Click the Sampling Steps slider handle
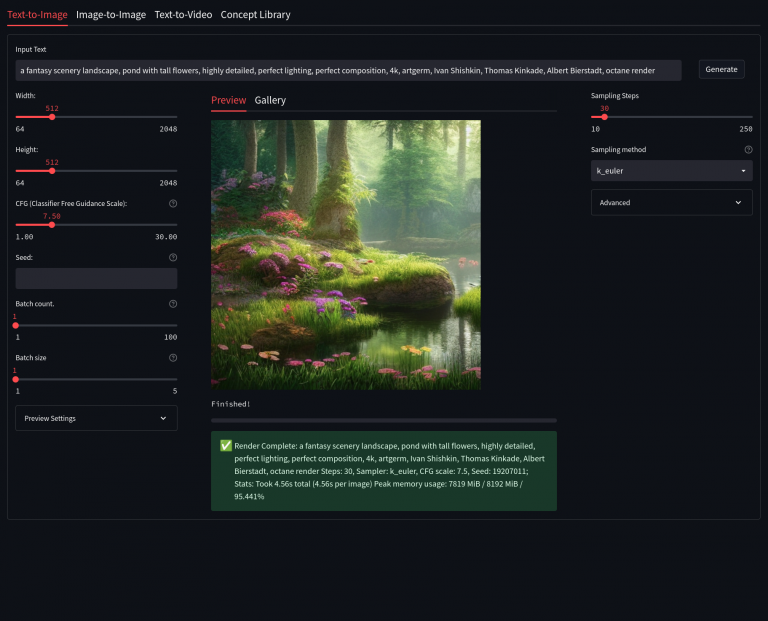The image size is (768, 621). pos(604,117)
